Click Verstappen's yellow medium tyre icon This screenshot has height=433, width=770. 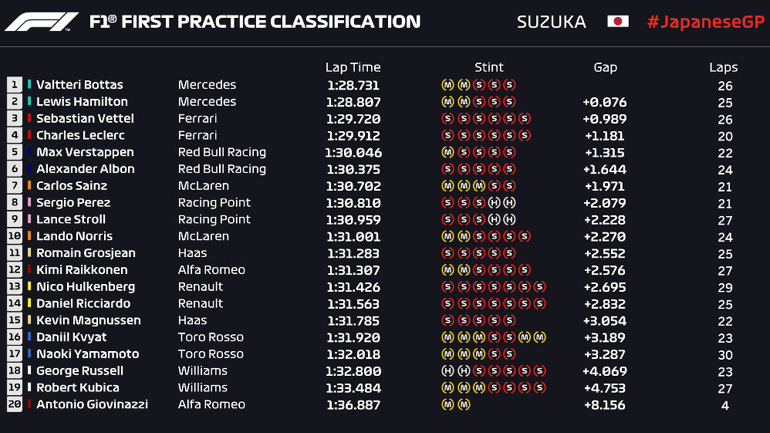point(447,152)
